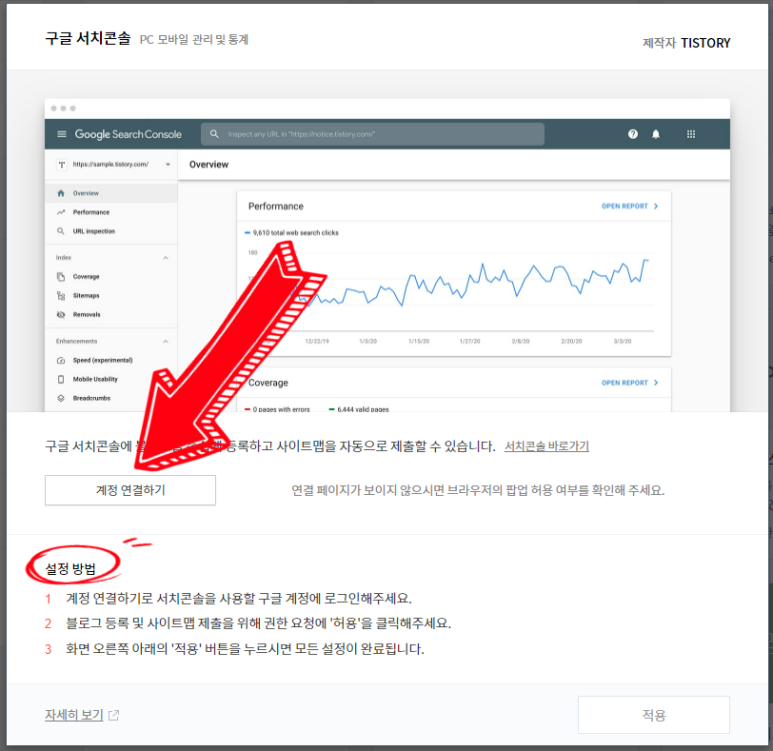Click step 1 text about 구글 계정 로그인
This screenshot has width=773, height=751.
[239, 599]
